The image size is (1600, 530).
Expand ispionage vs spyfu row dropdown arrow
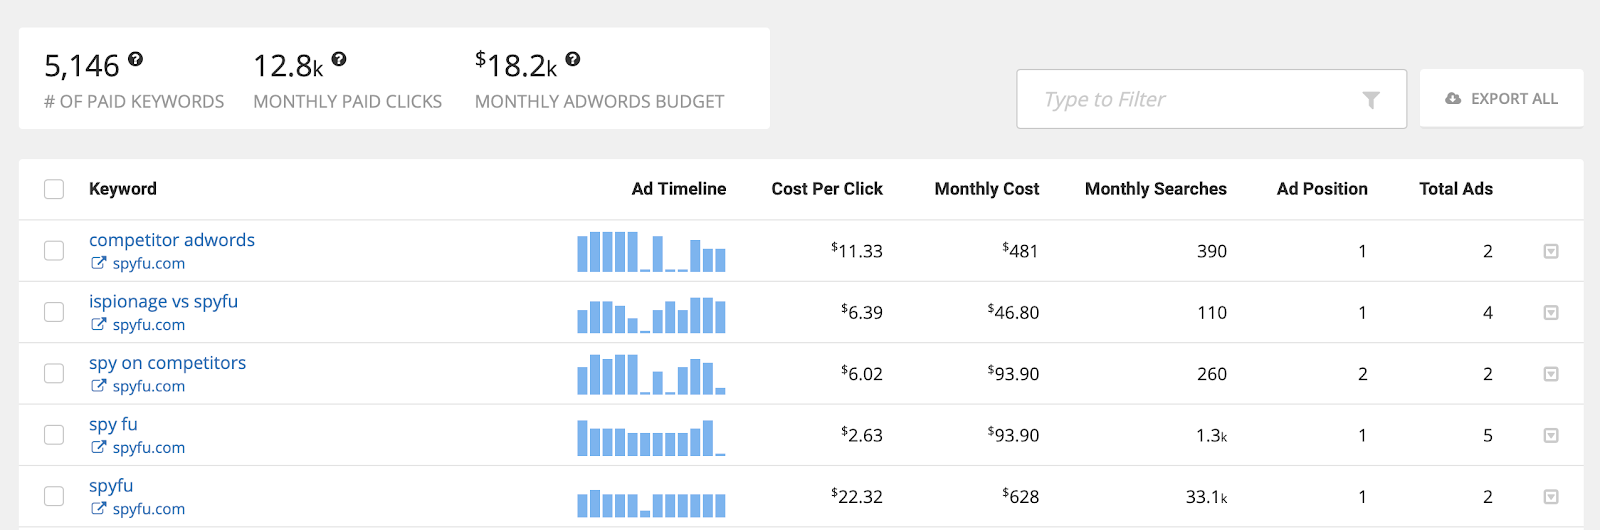point(1551,313)
